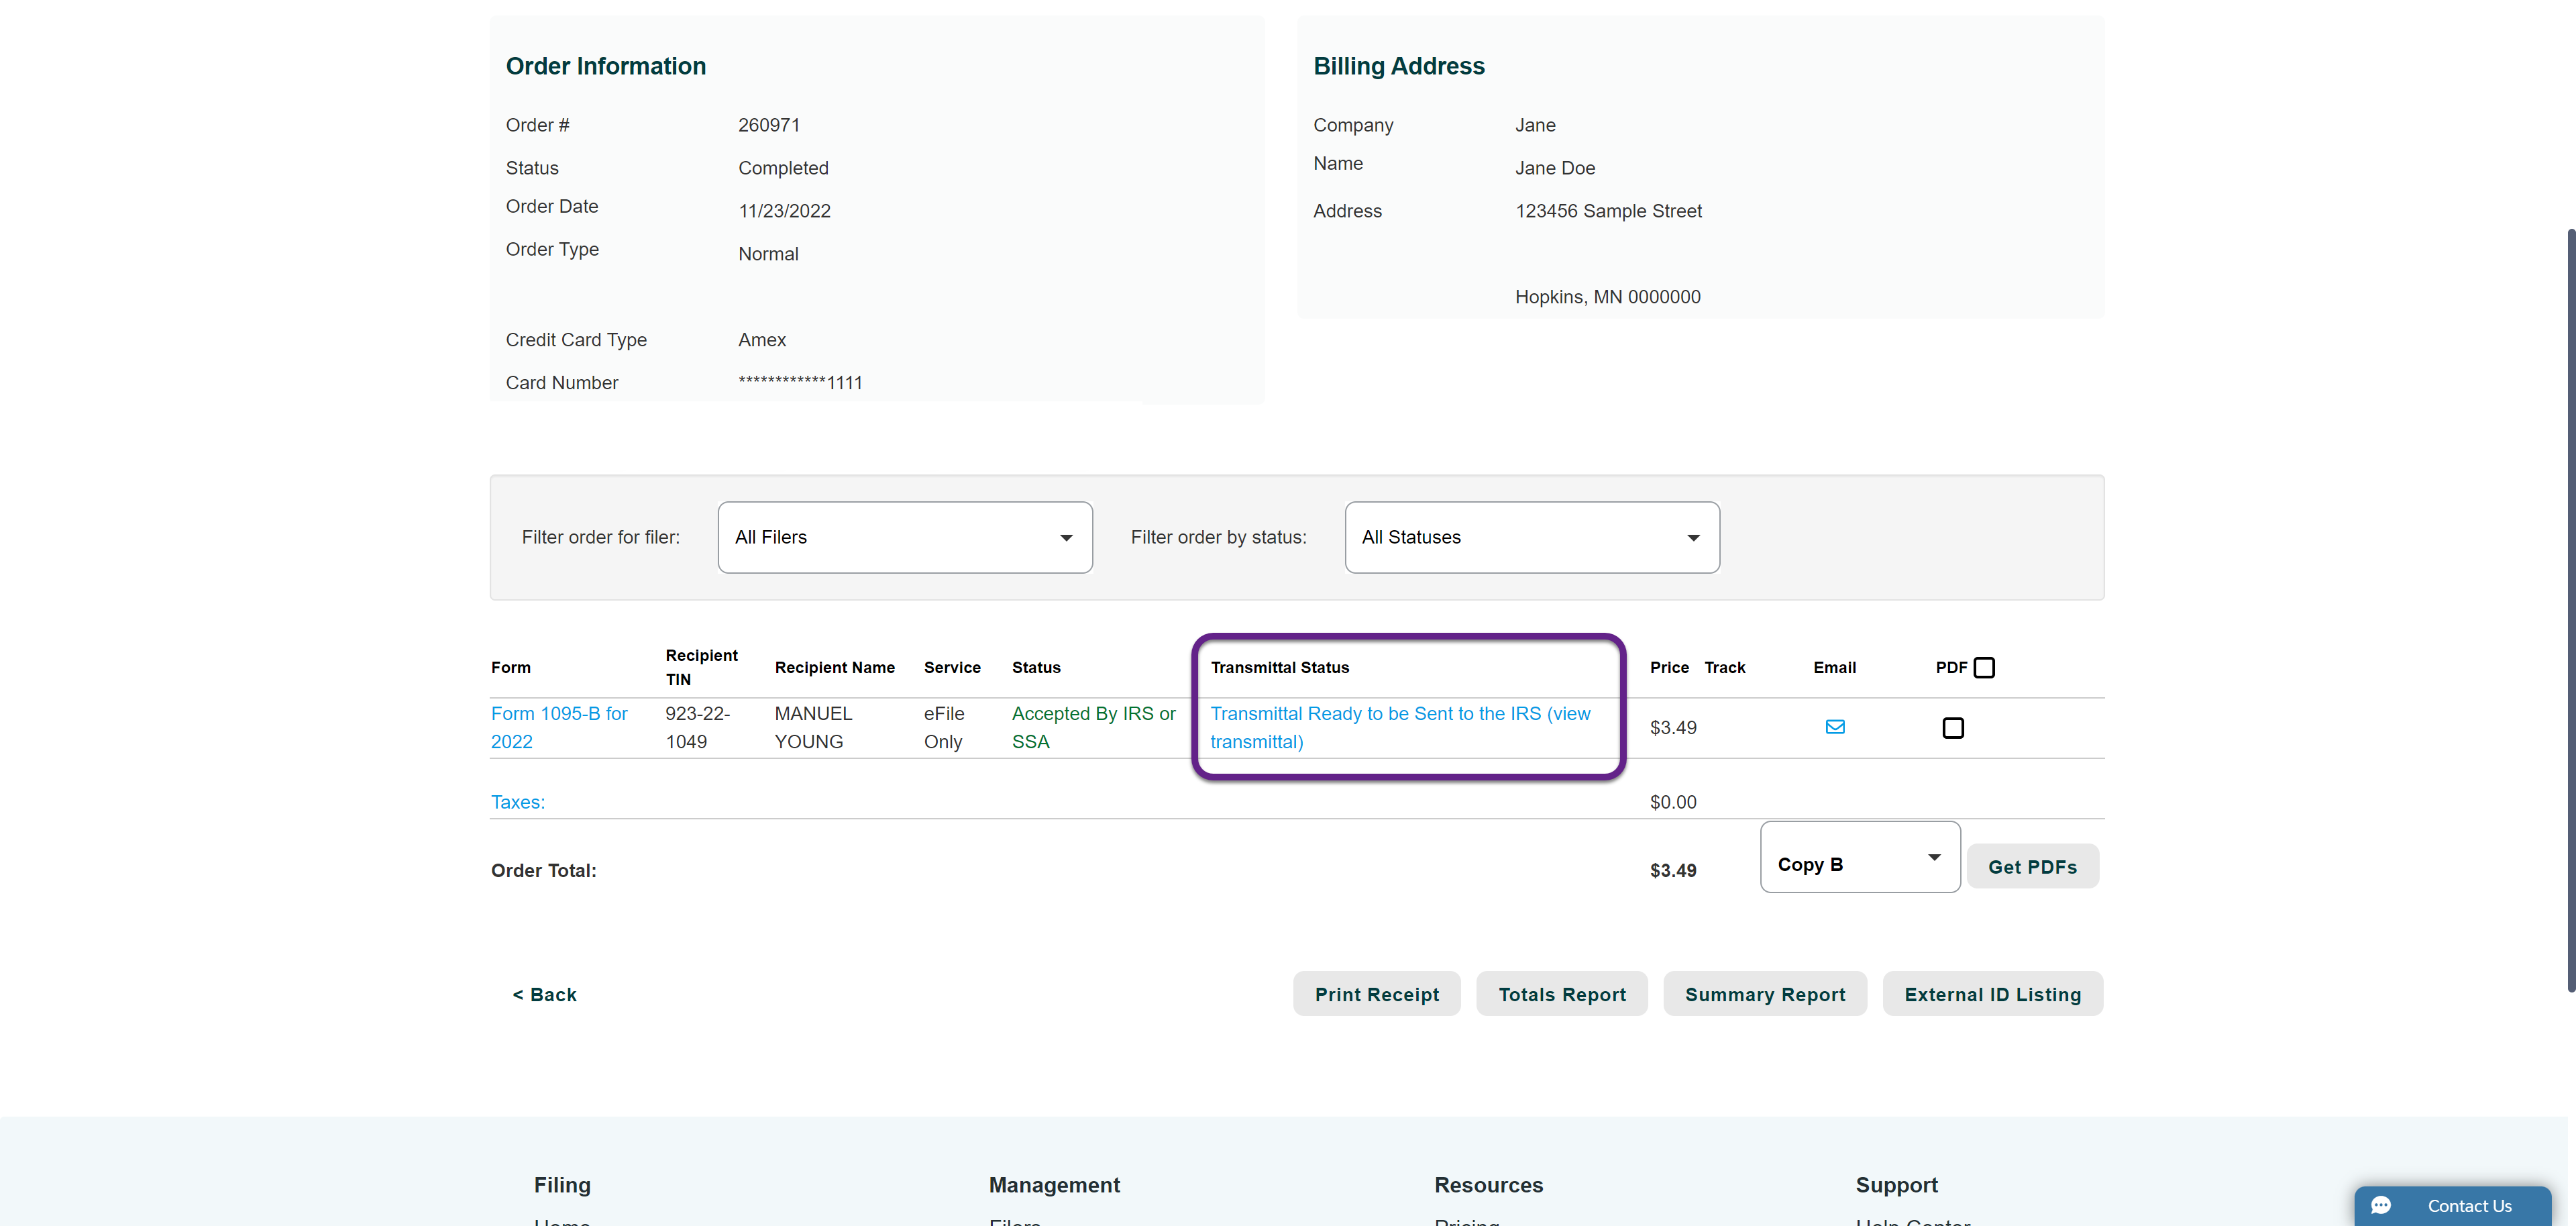
Task: Open the Summary Report
Action: [x=1764, y=994]
